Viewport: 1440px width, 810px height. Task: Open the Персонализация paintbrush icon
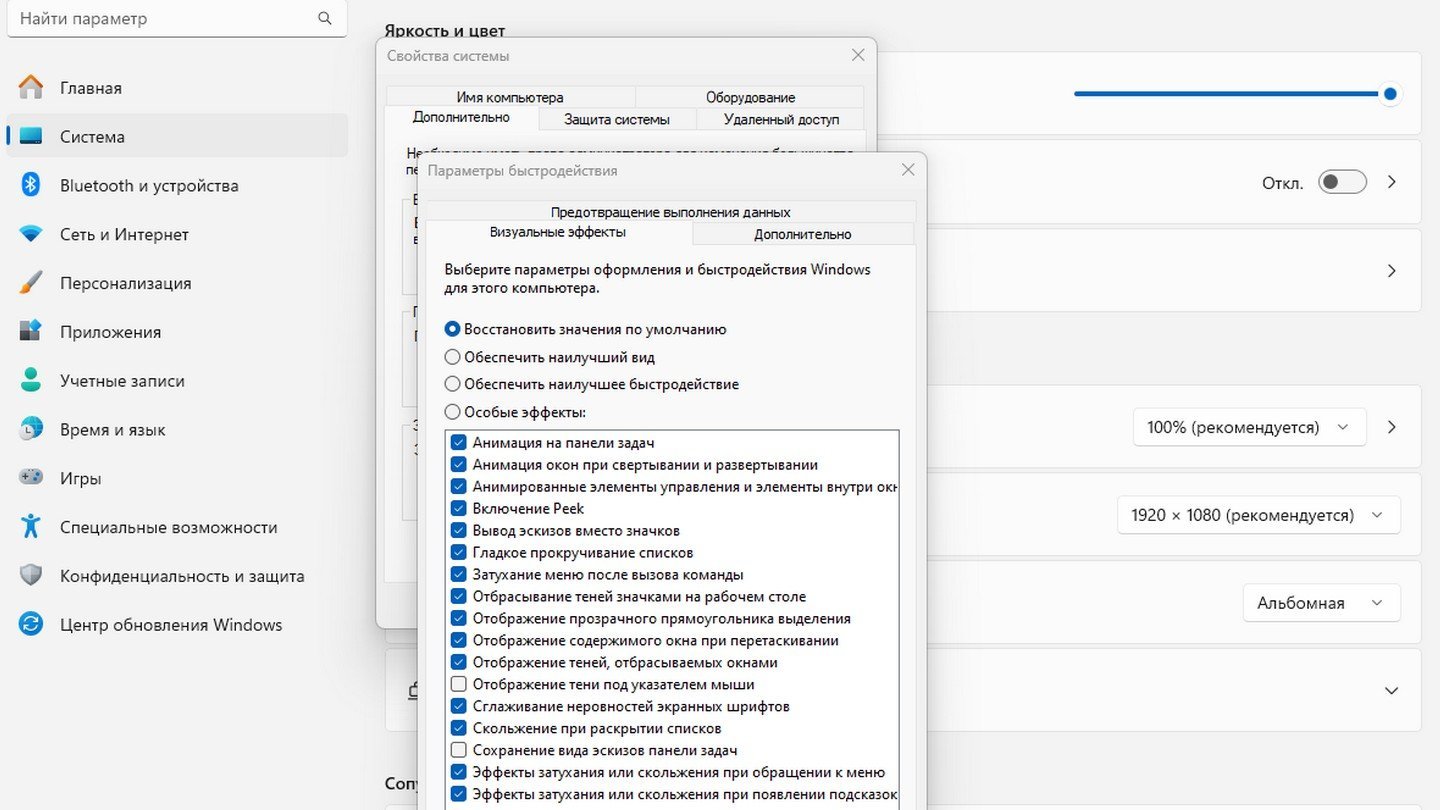31,283
